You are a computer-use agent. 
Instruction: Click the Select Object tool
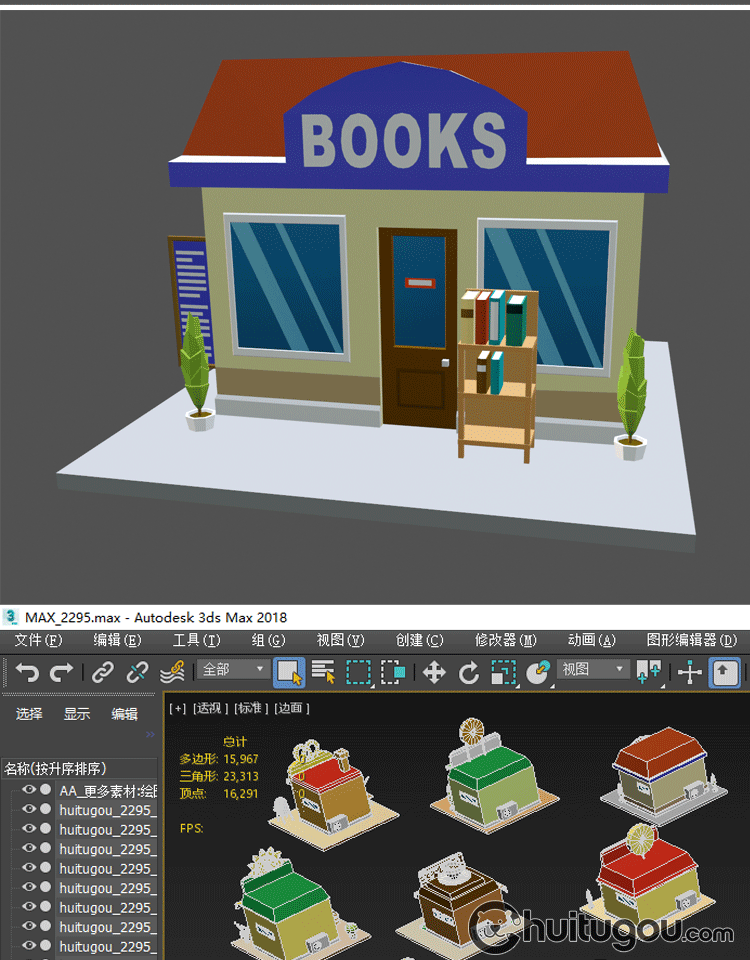(290, 672)
